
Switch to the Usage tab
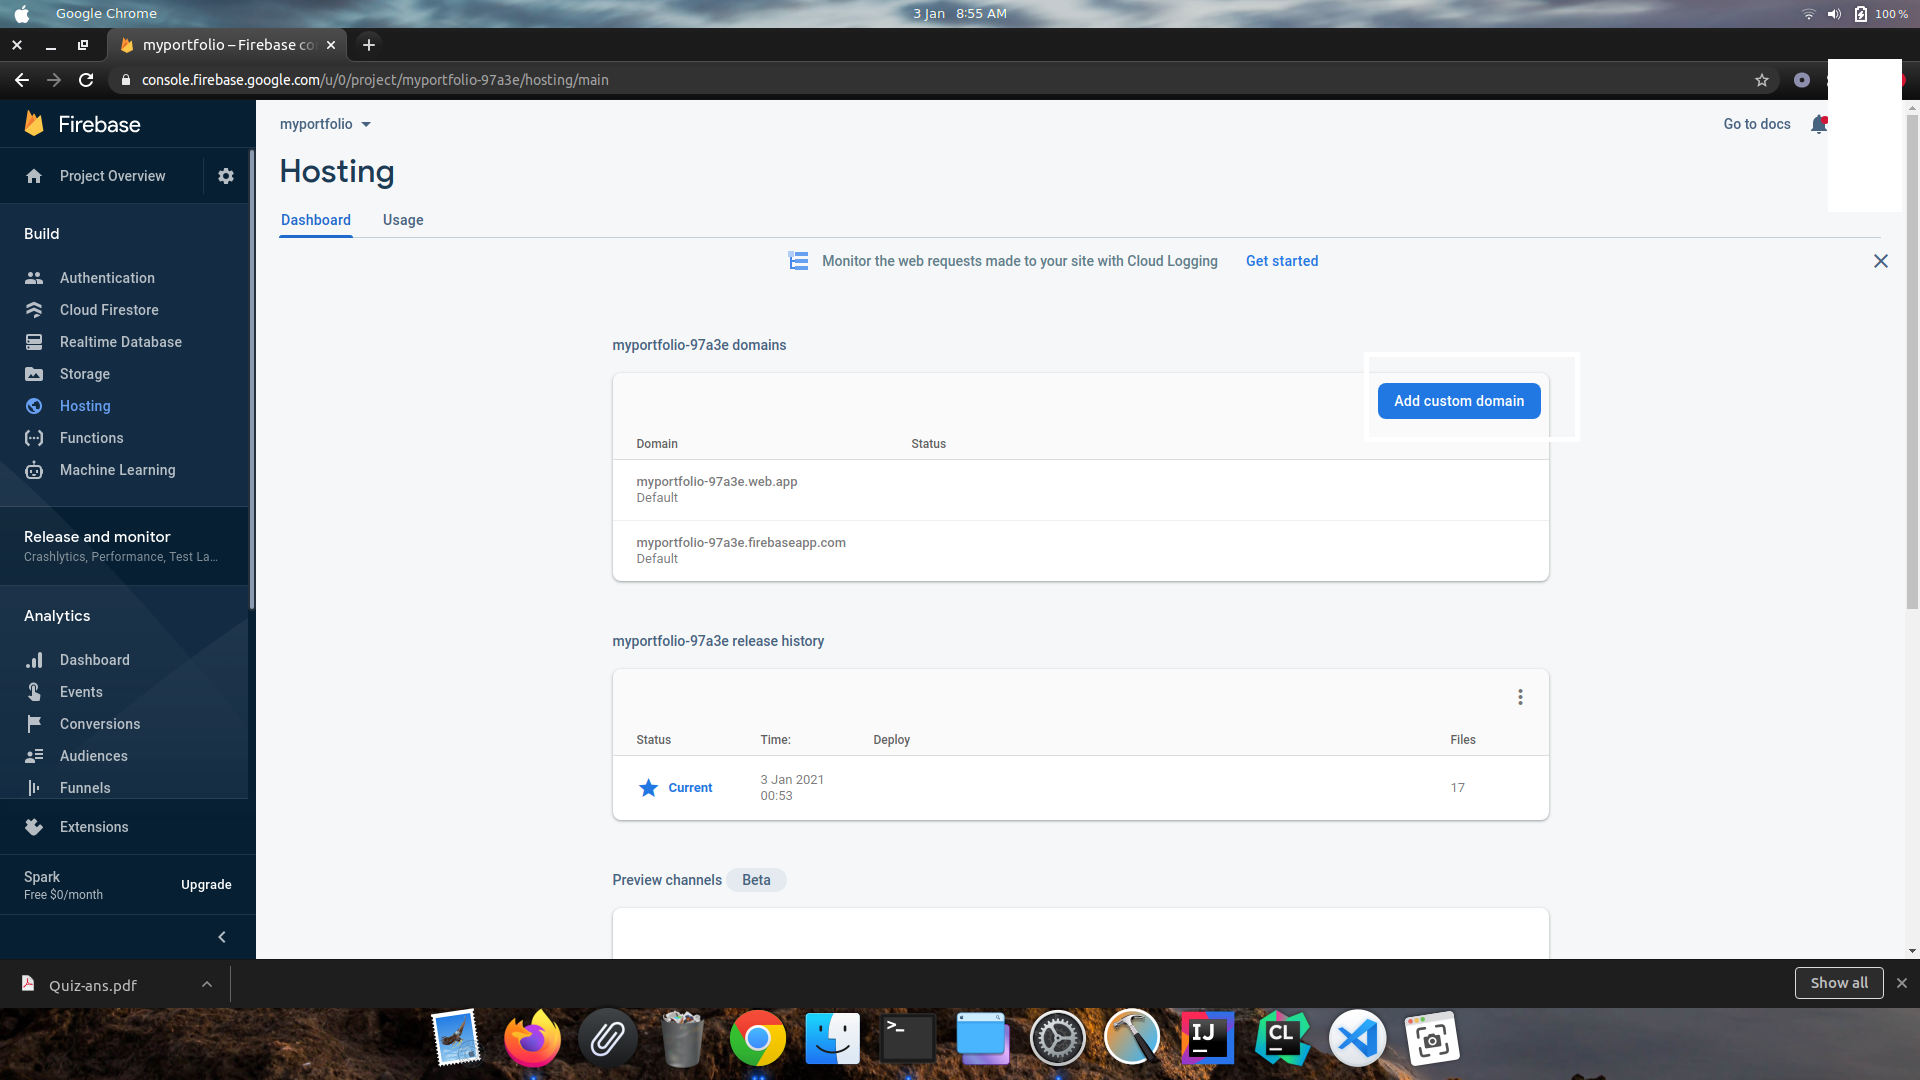[403, 220]
